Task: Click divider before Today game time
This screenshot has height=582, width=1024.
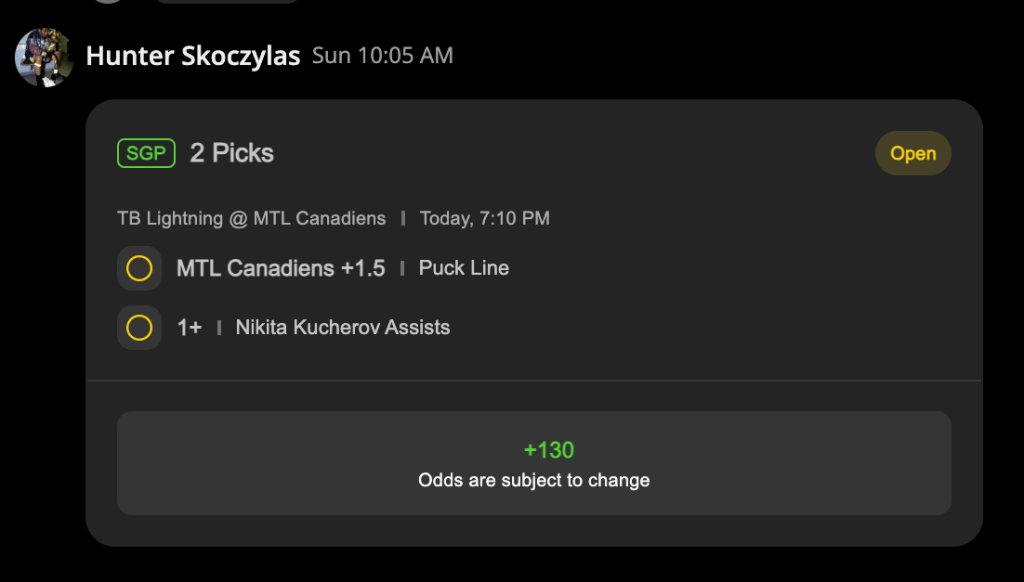Action: click(403, 218)
